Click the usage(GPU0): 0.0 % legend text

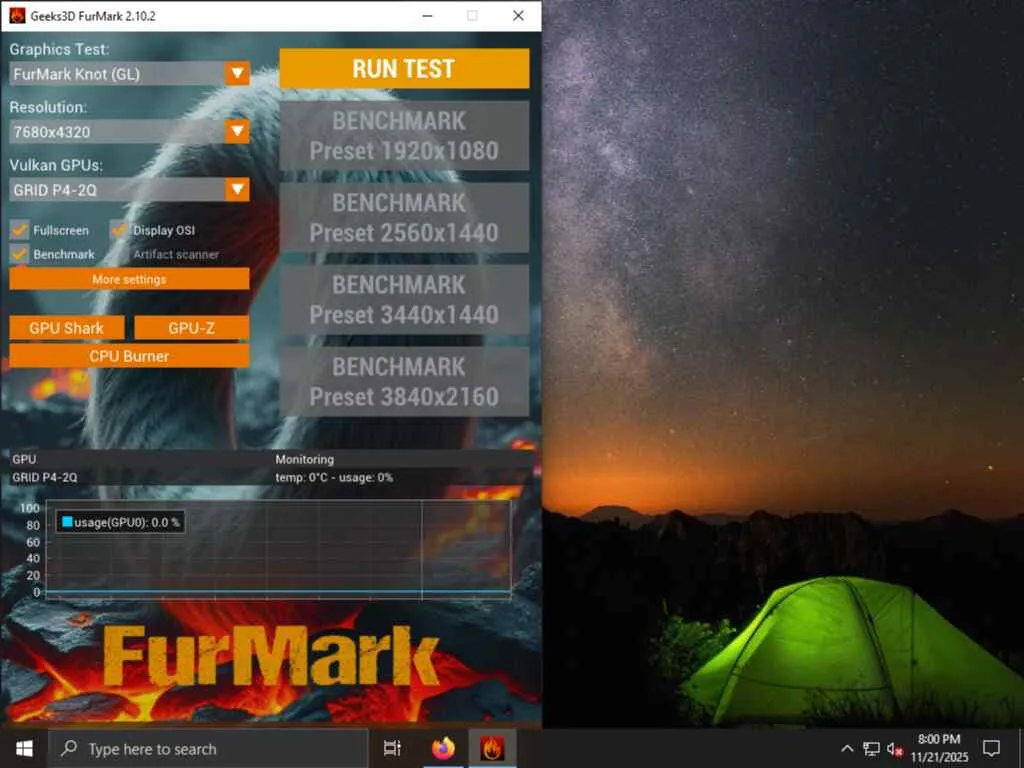pyautogui.click(x=127, y=522)
